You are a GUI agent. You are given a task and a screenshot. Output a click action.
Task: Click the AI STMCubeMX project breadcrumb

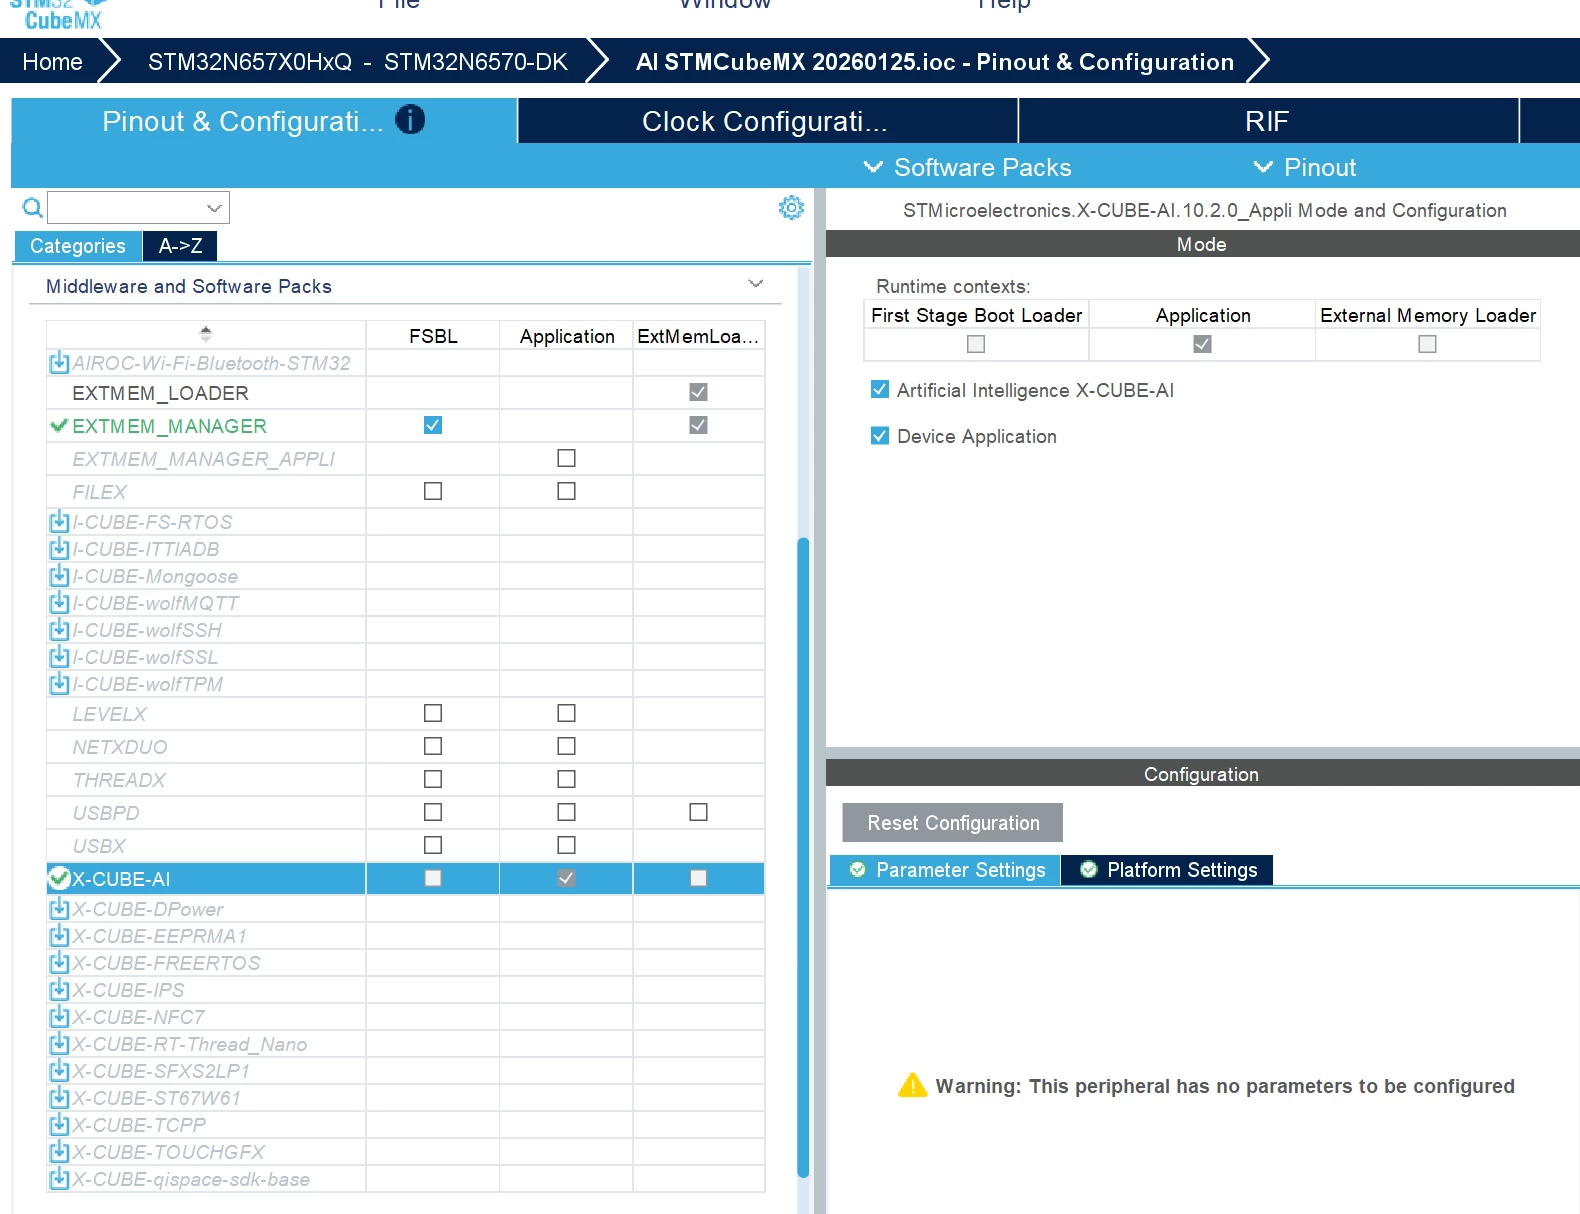pyautogui.click(x=934, y=62)
